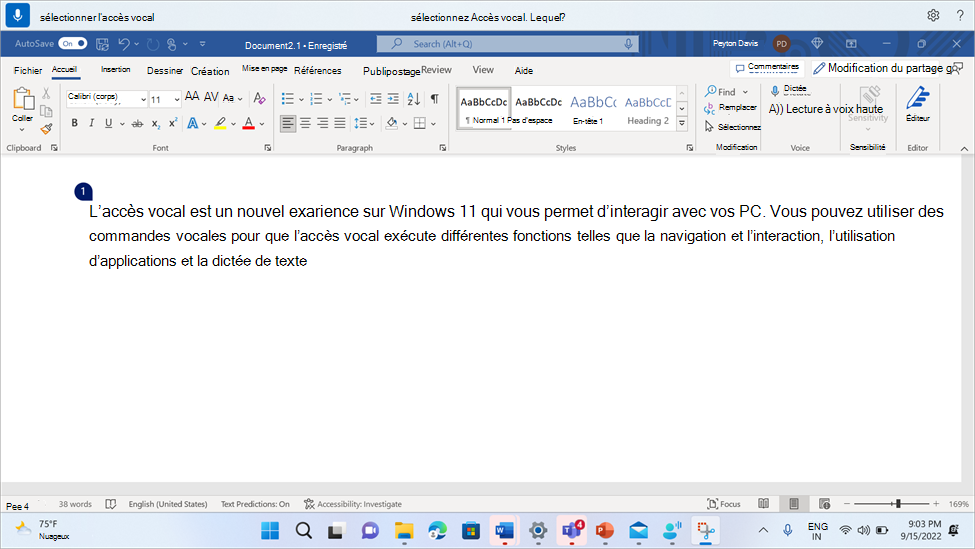Open the Références tab

(318, 71)
